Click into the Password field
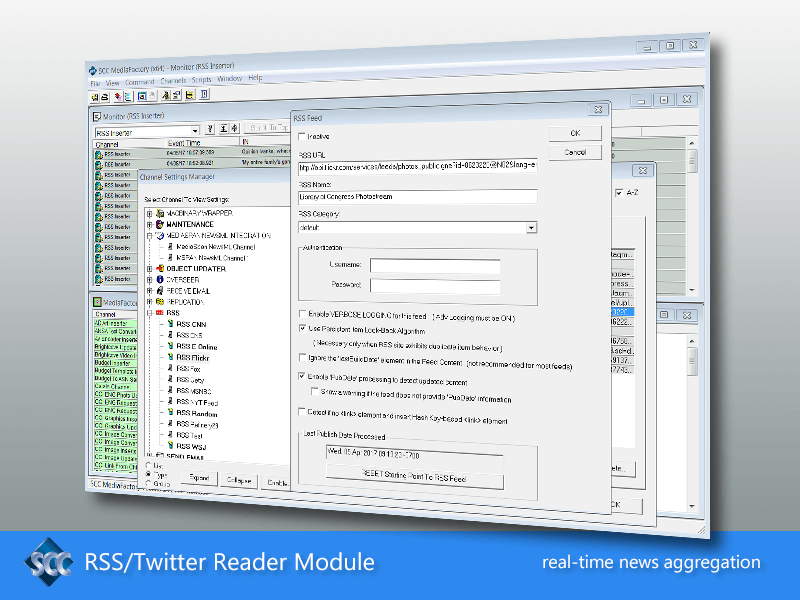Viewport: 800px width, 600px height. (435, 286)
